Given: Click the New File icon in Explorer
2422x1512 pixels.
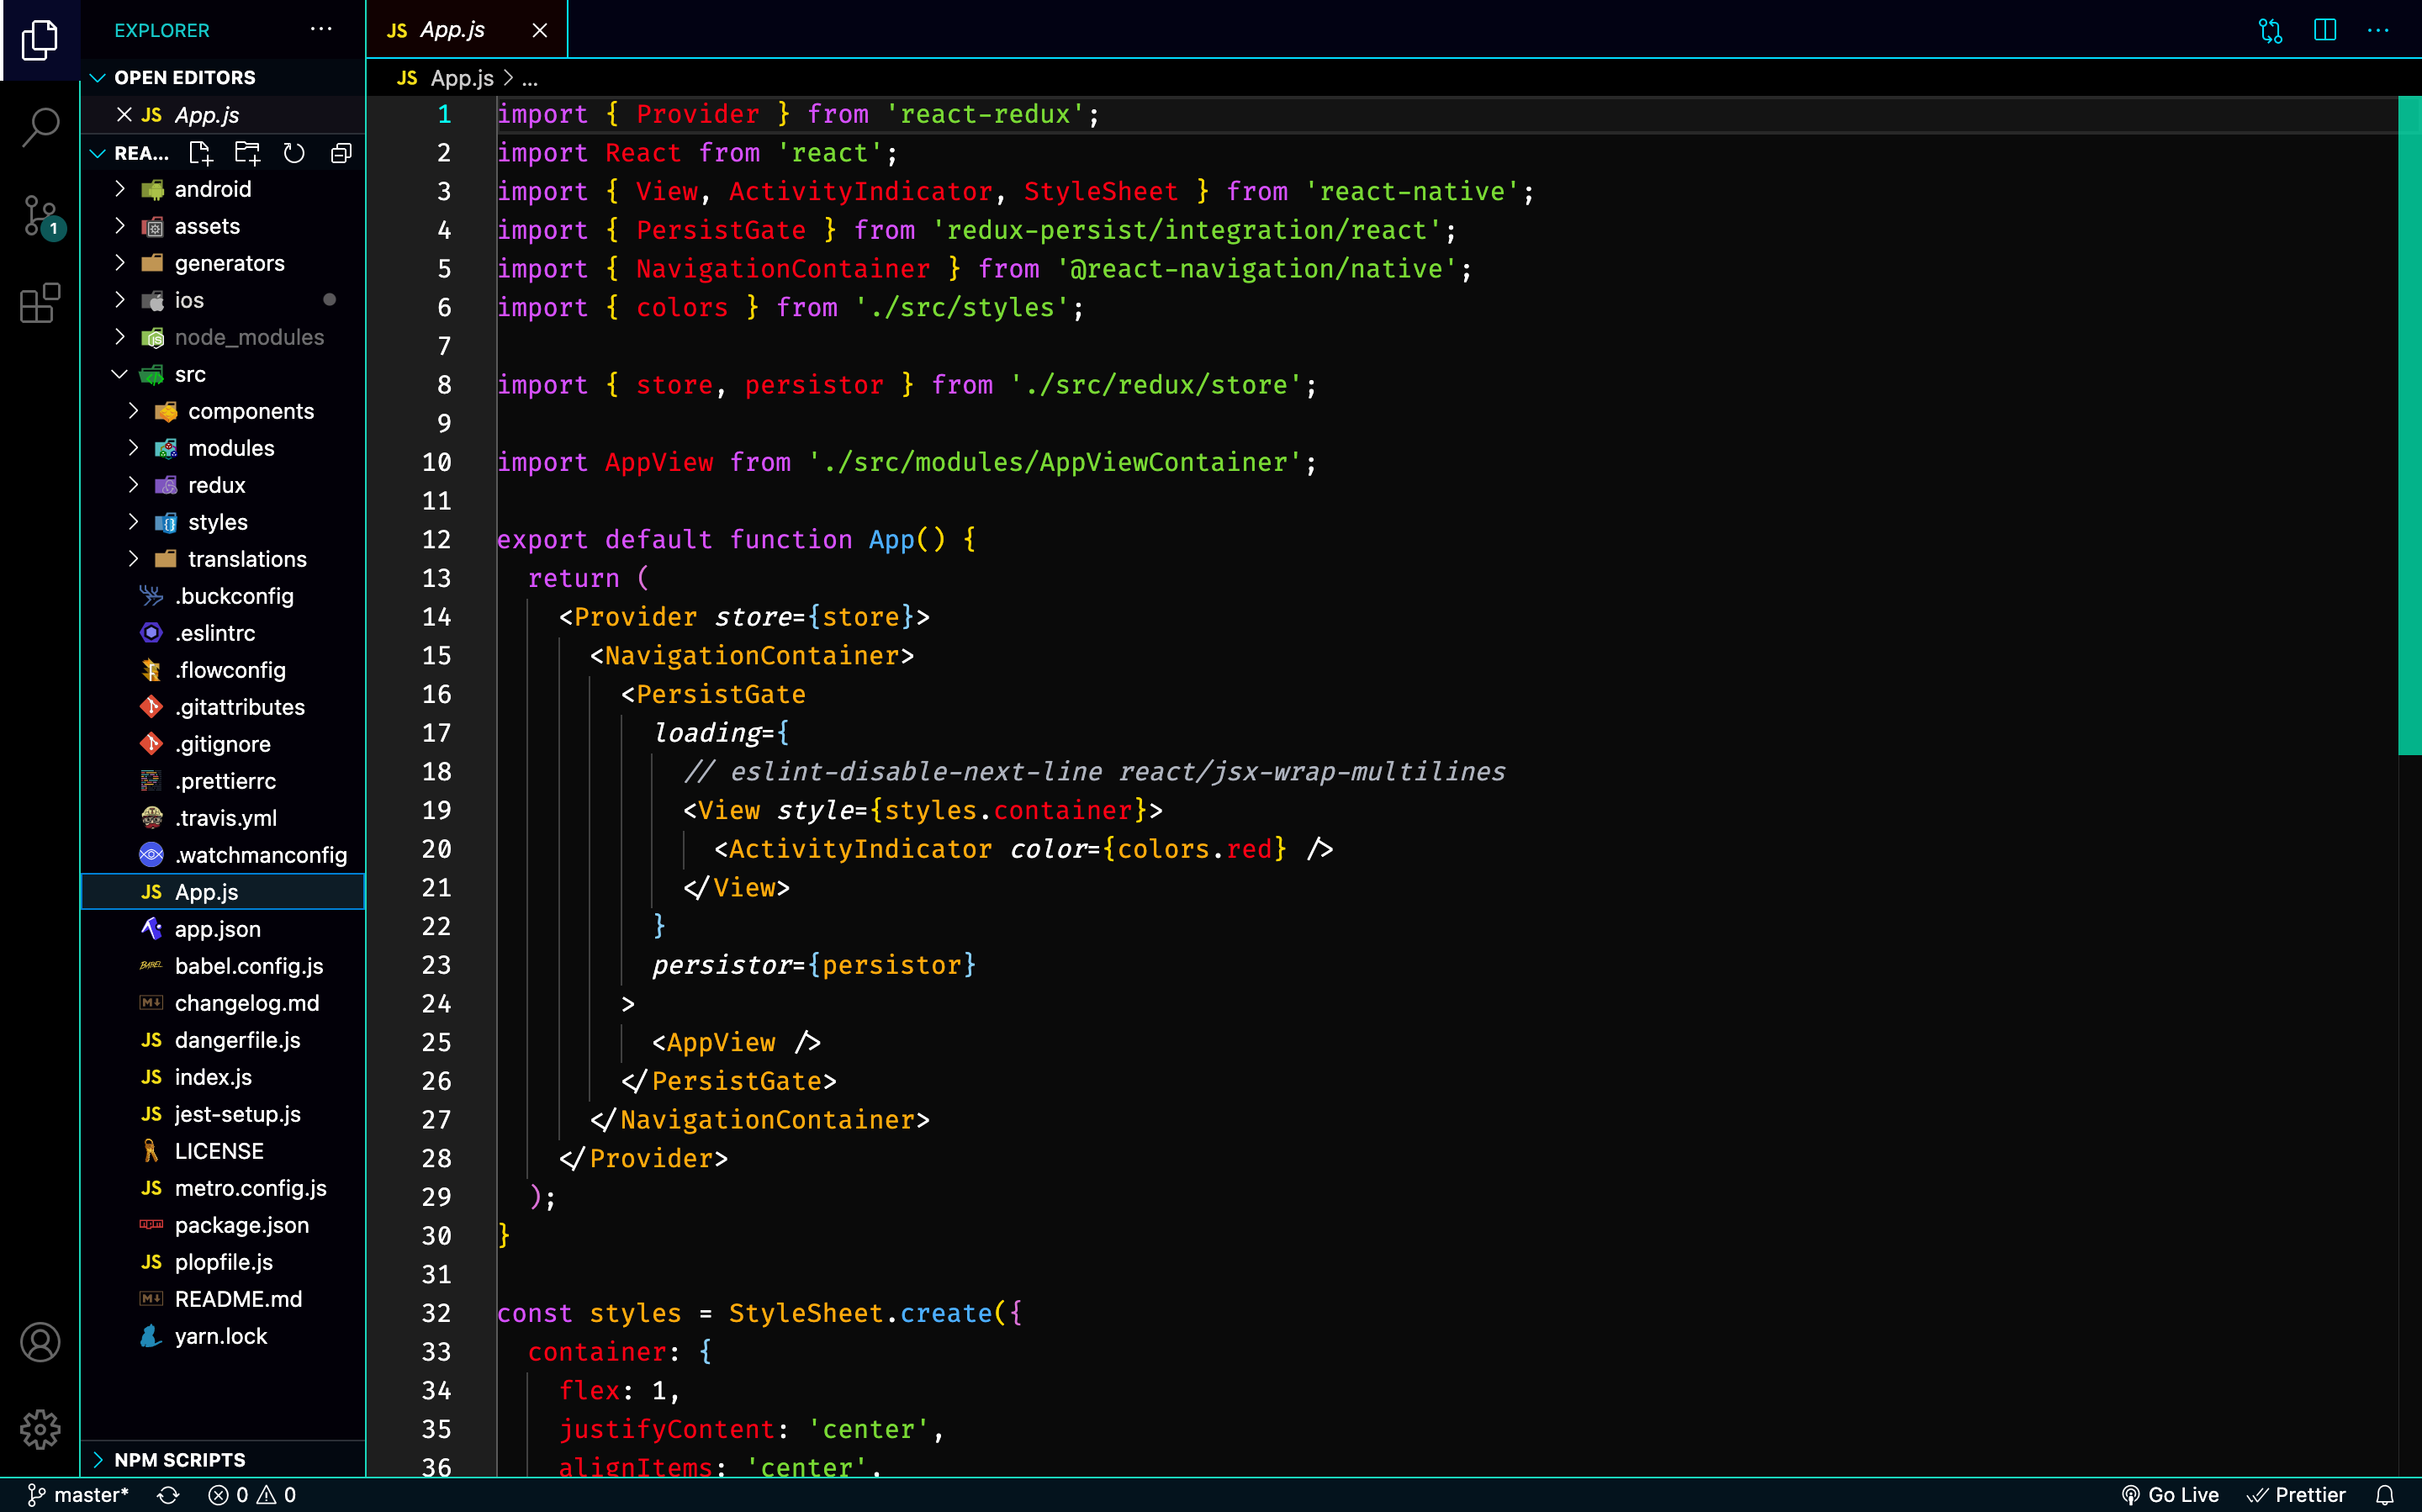Looking at the screenshot, I should 200,153.
